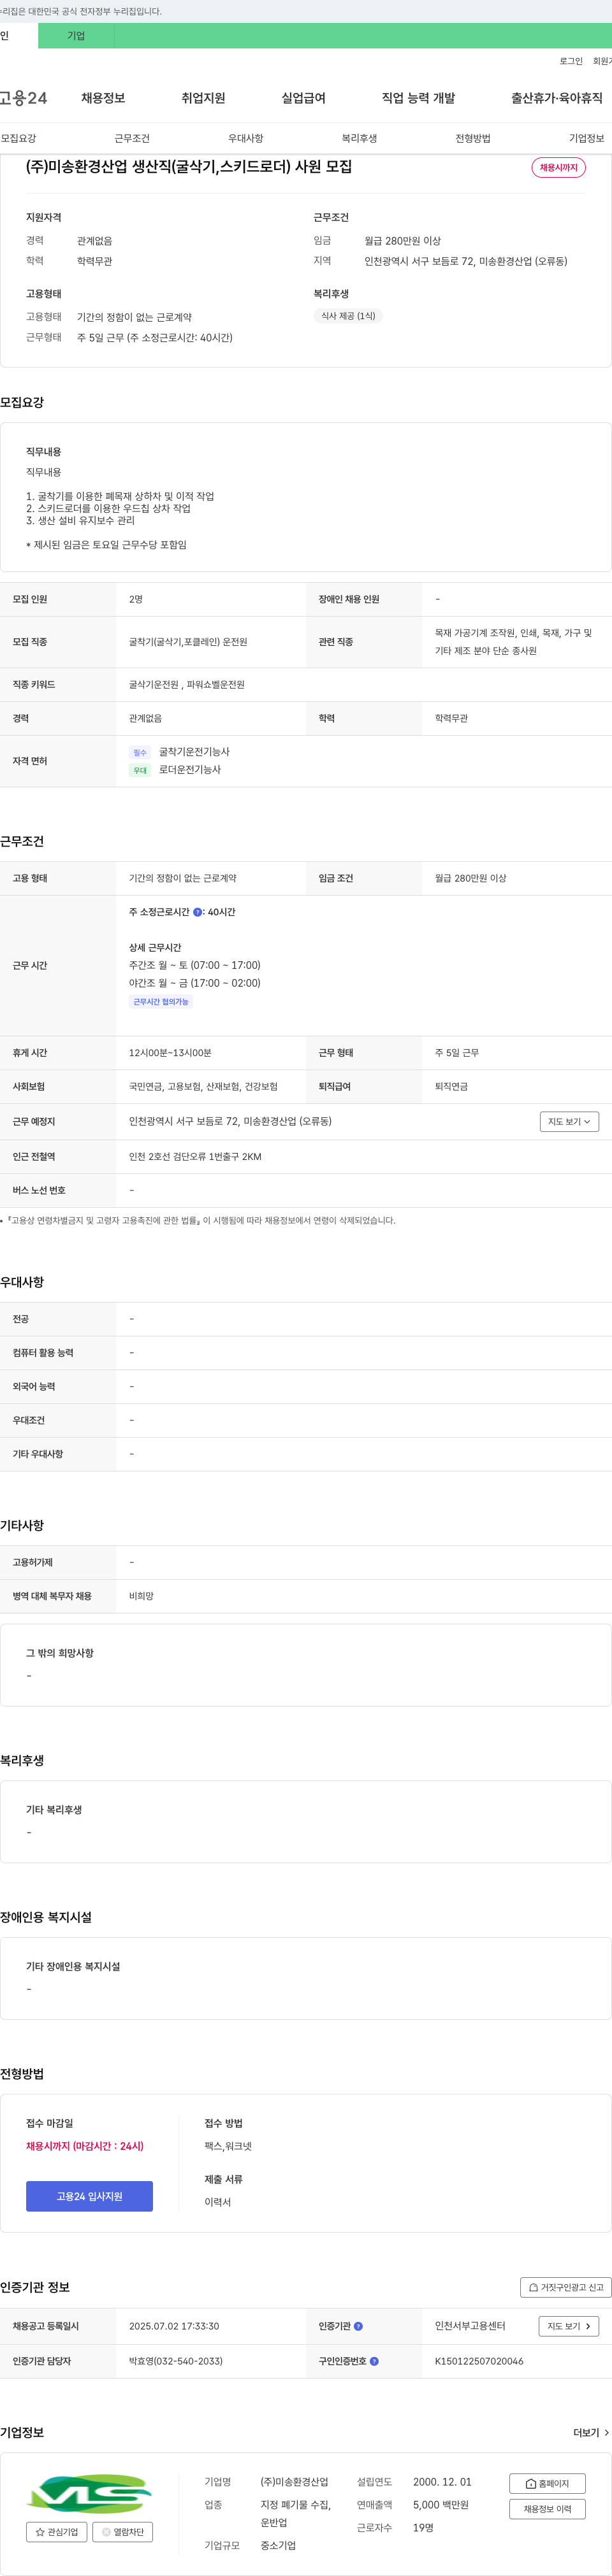This screenshot has width=612, height=2576.
Task: Open the company 홈페이지 button
Action: [x=547, y=2483]
